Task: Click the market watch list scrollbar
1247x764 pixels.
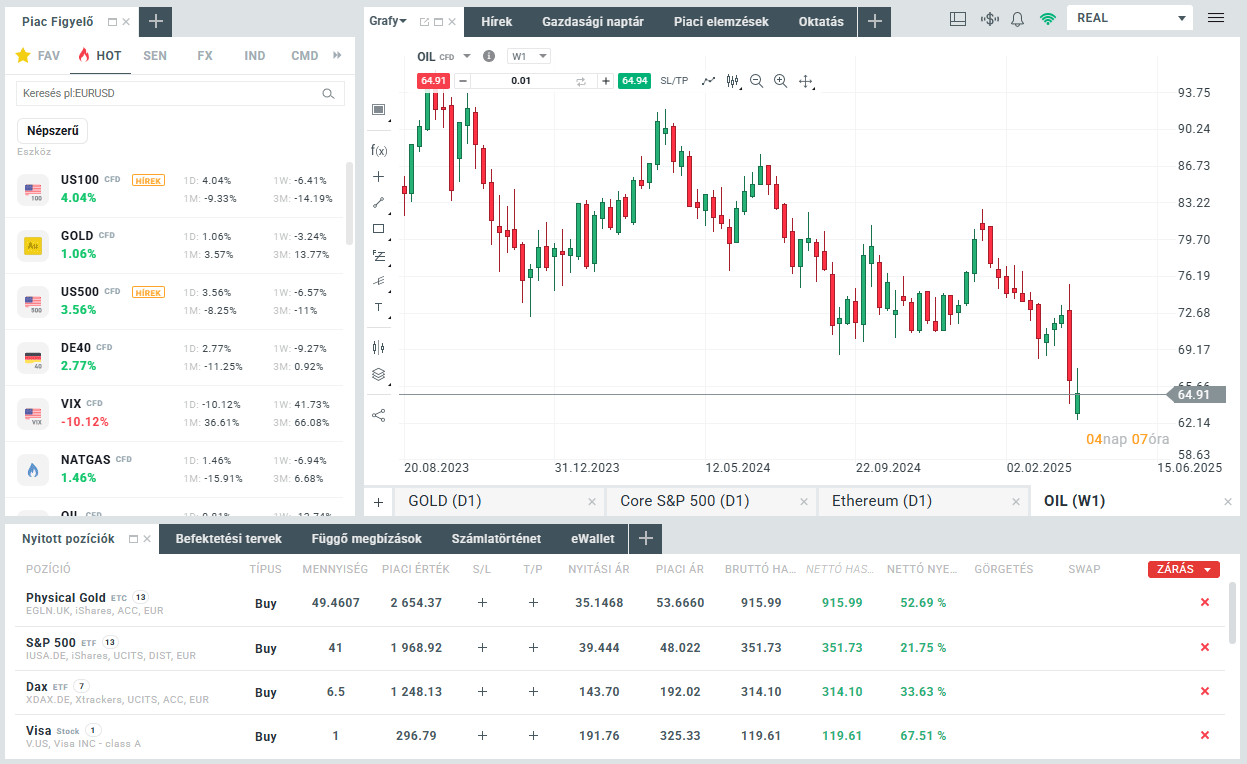Action: [x=349, y=203]
